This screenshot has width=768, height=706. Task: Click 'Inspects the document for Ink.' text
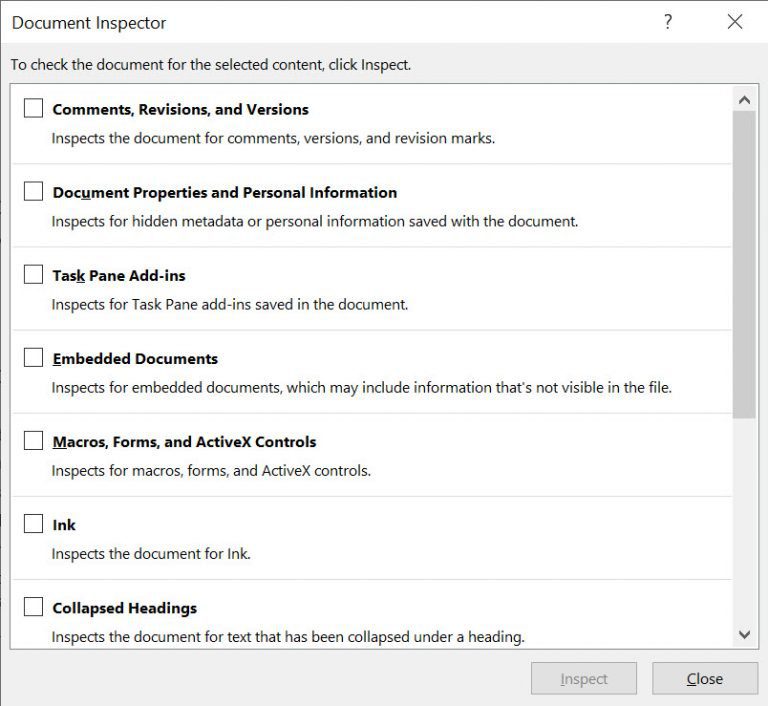pos(151,554)
